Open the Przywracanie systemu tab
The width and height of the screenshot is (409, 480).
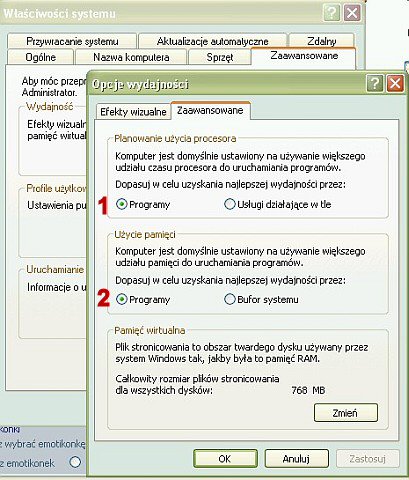(x=72, y=41)
